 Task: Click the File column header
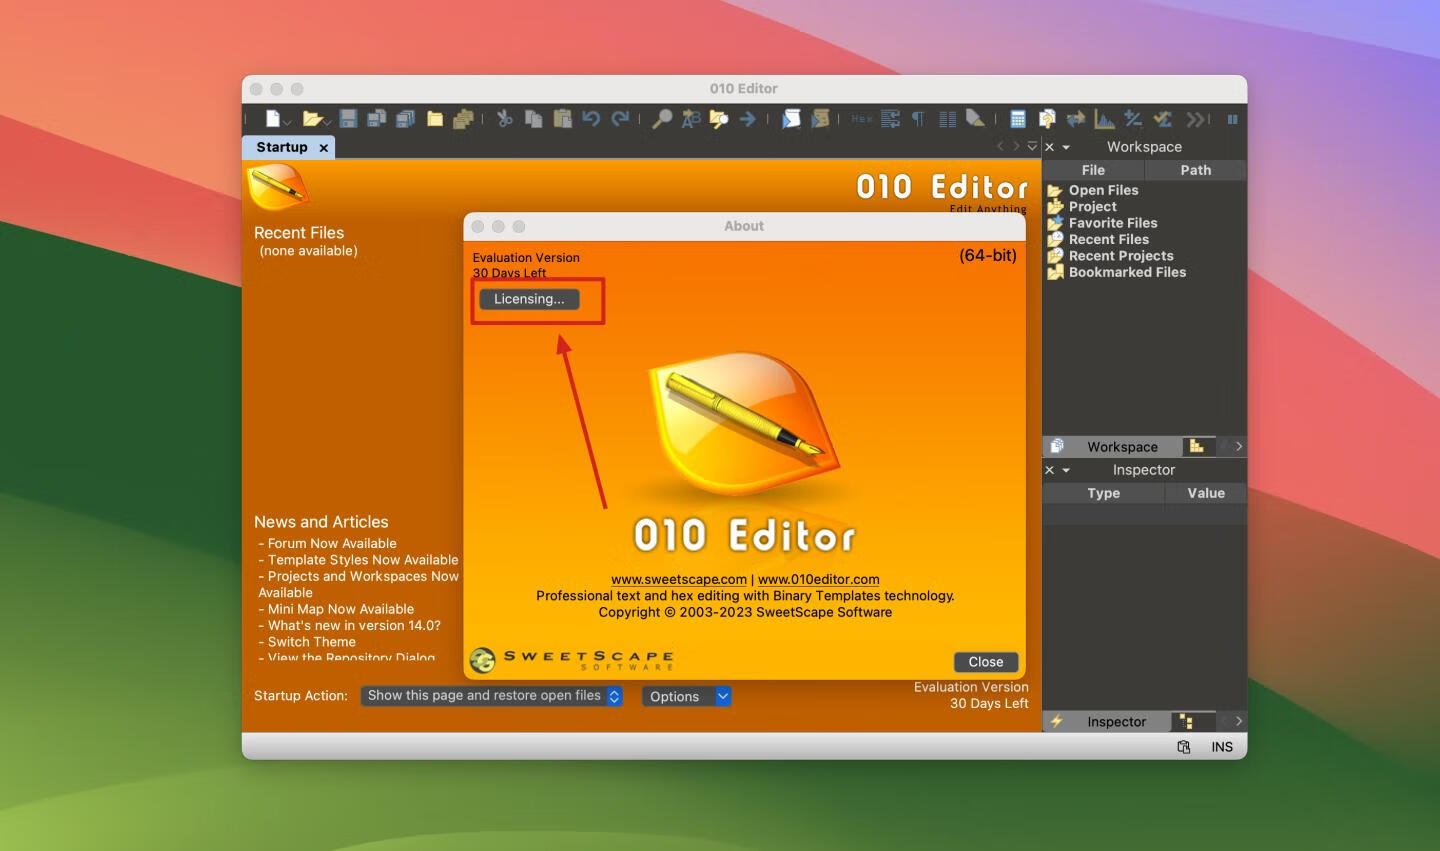[1093, 170]
